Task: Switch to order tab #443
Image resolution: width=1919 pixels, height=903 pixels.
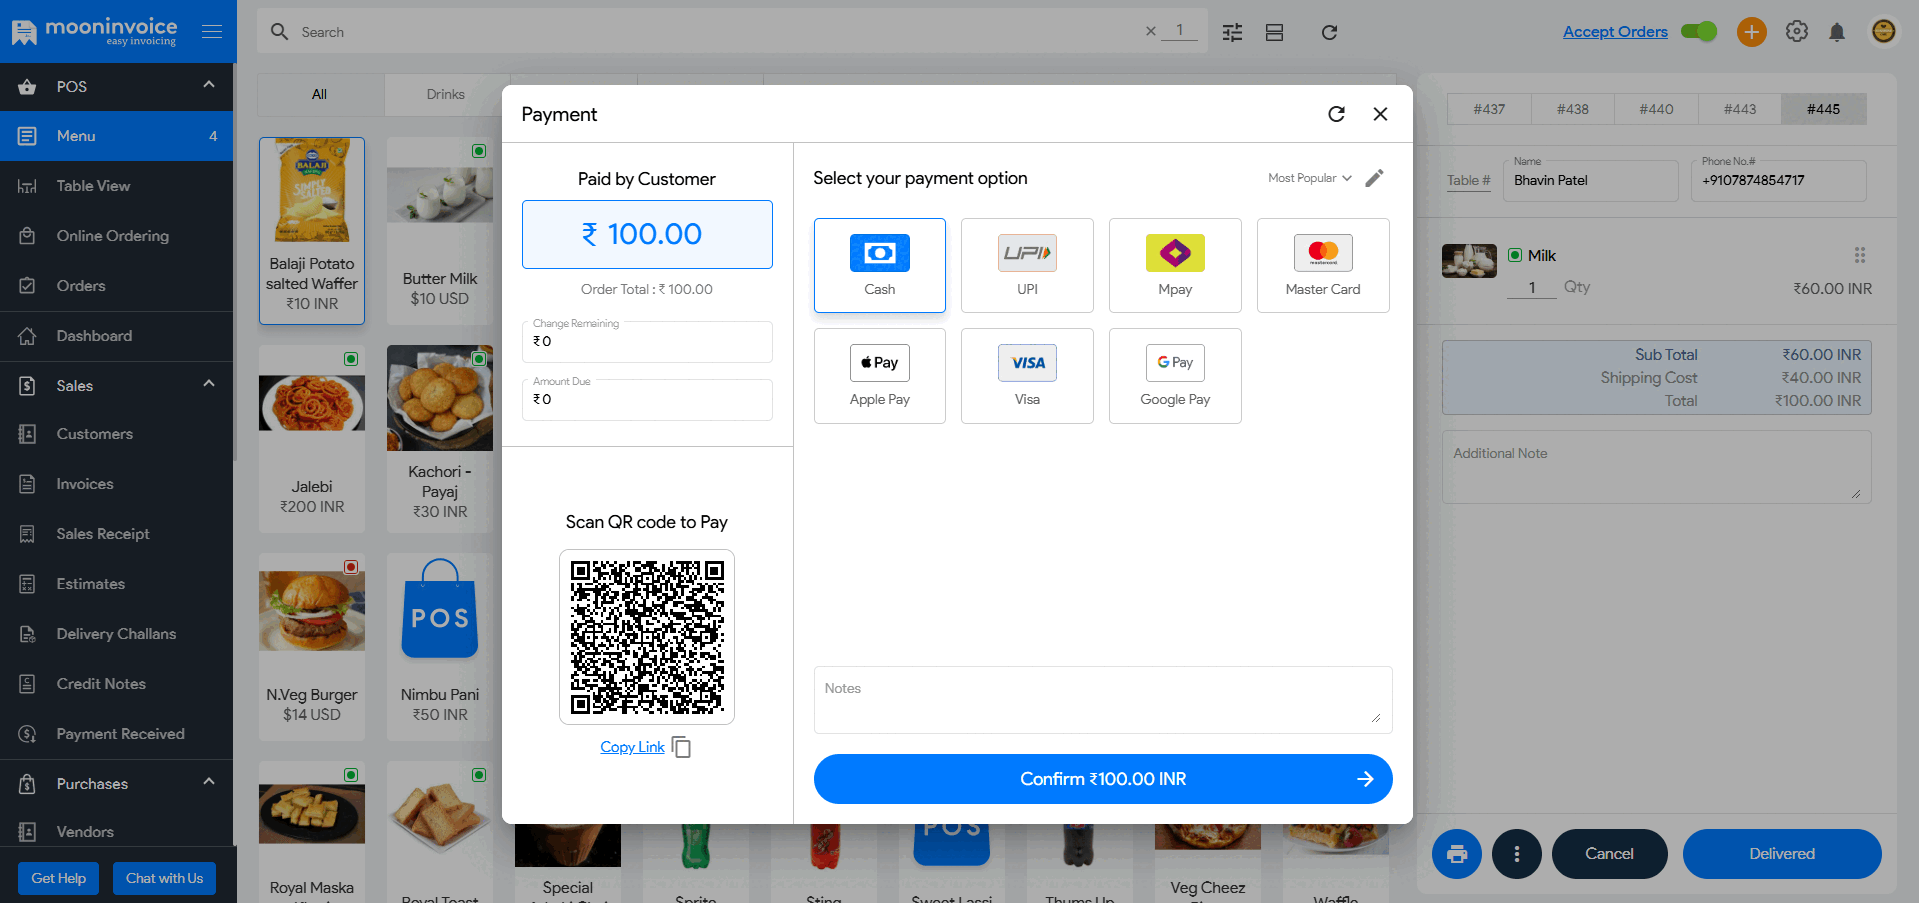Action: (1740, 109)
